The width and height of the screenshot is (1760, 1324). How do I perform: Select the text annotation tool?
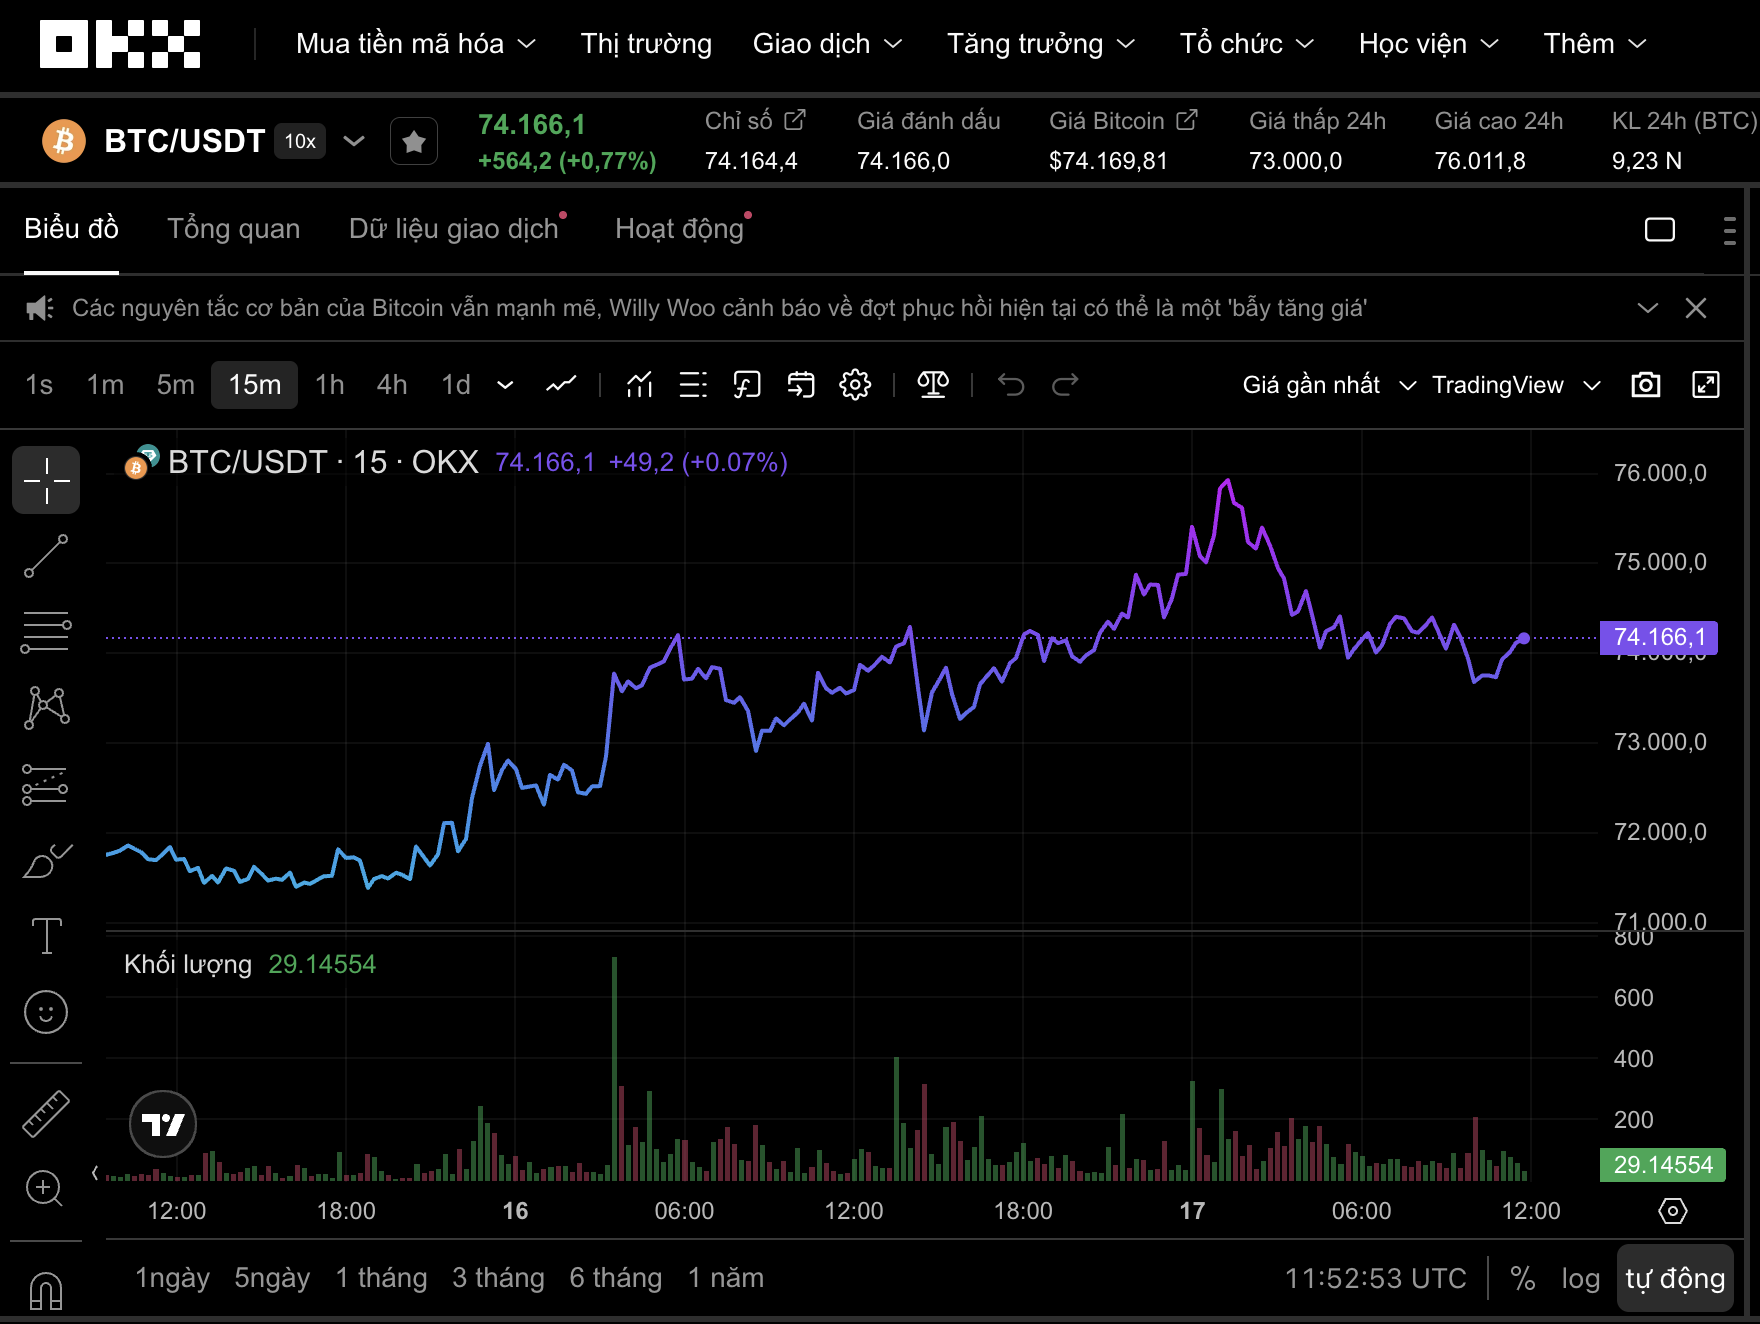click(46, 936)
